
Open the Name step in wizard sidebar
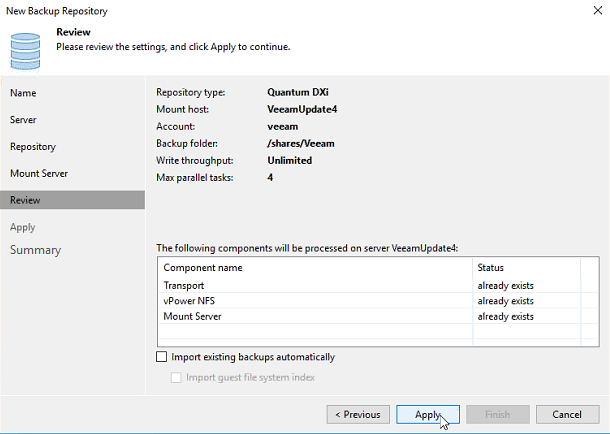(23, 93)
